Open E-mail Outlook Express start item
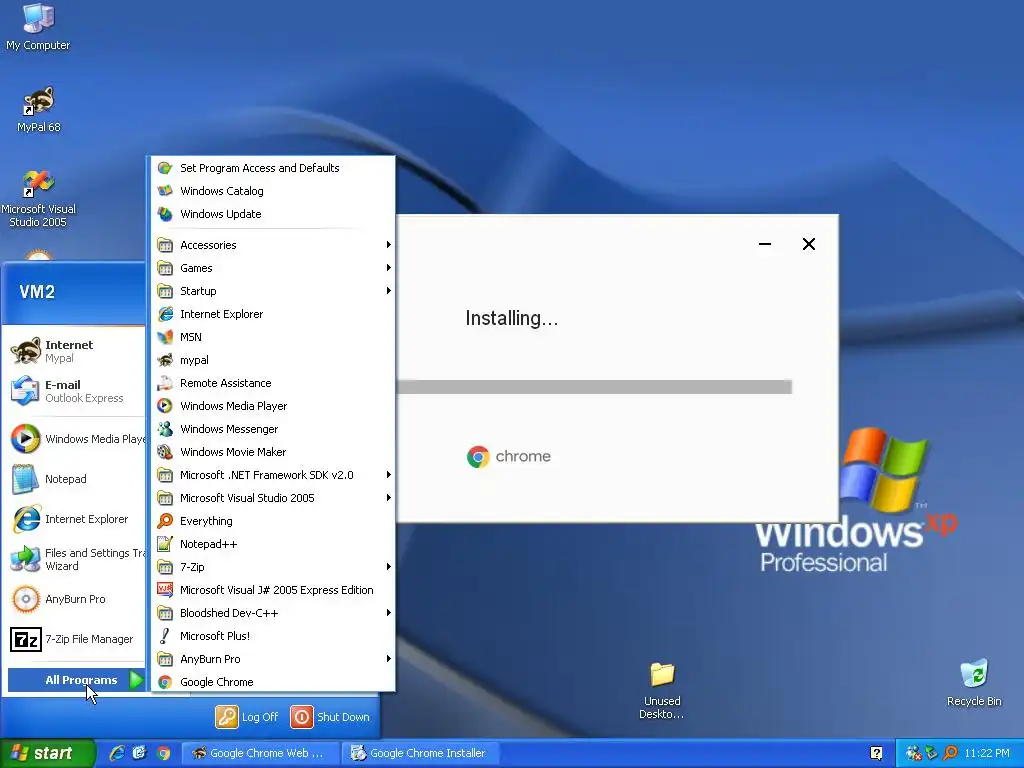 [x=73, y=391]
